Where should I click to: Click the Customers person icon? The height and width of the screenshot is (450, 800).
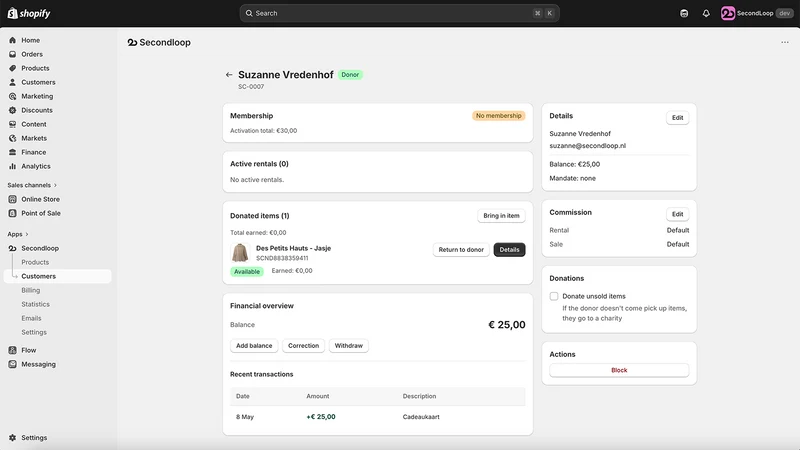12,82
